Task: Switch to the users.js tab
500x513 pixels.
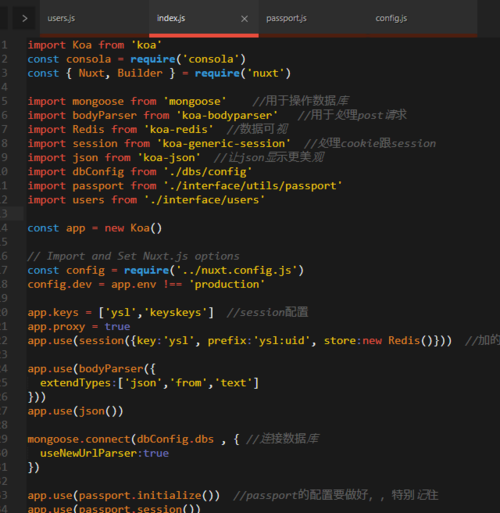Action: point(61,18)
